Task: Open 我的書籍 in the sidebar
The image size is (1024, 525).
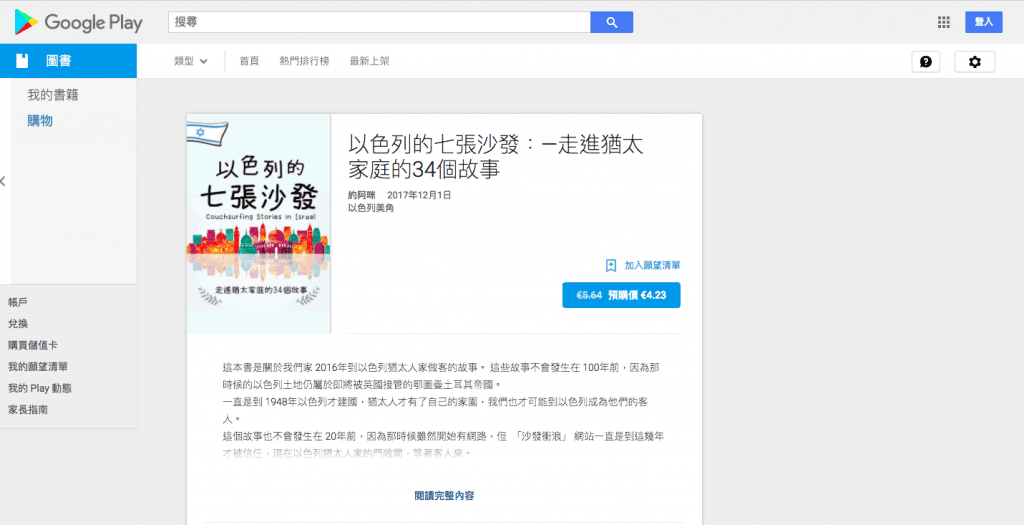Action: pos(53,95)
